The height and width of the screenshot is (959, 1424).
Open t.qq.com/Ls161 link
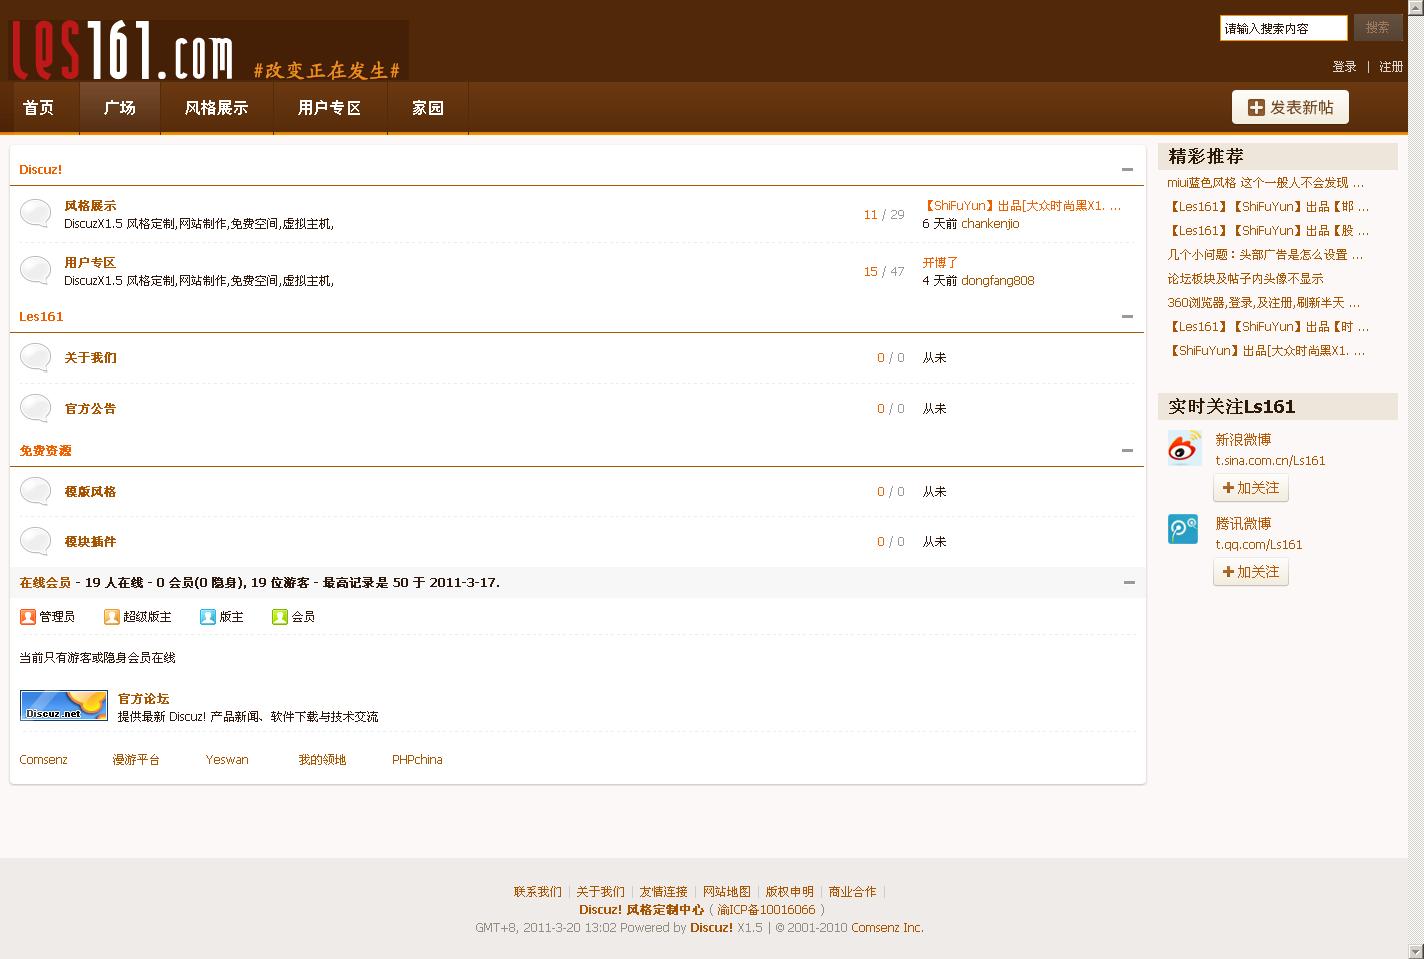[x=1259, y=545]
